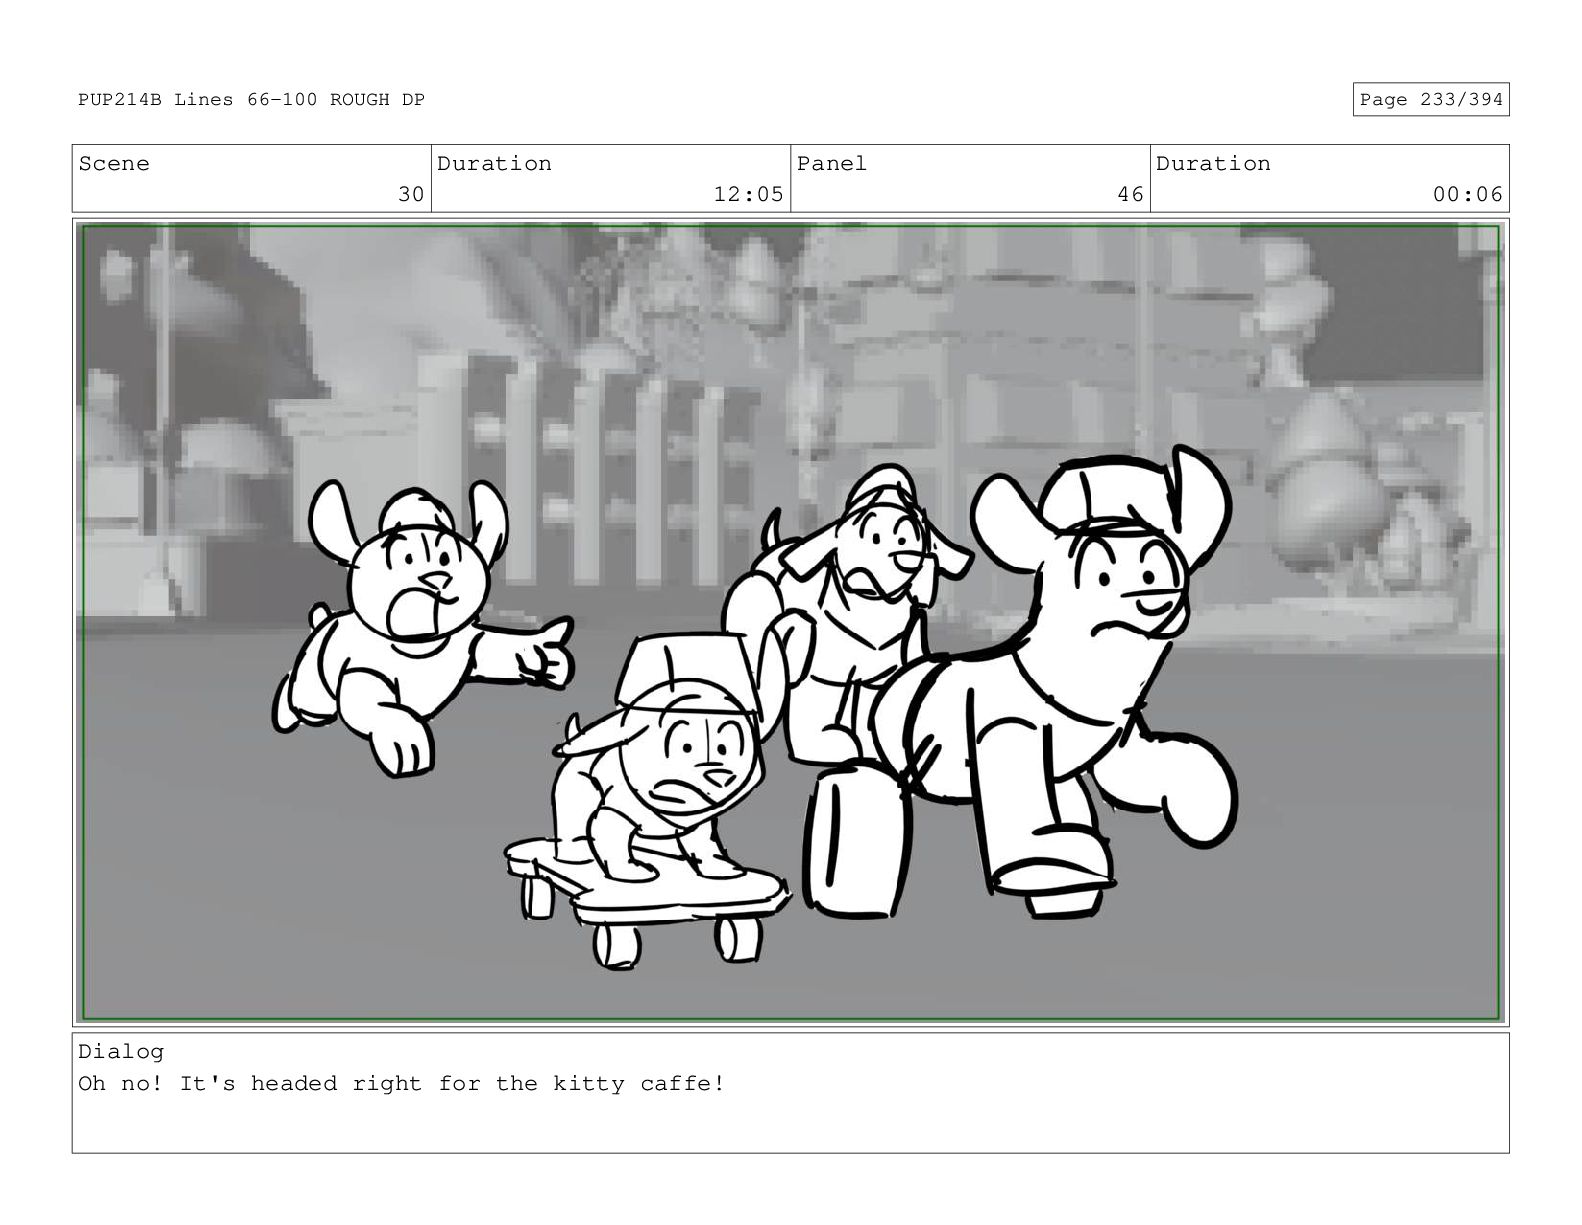Click the dialog line 'Oh no! It's headed right...'

[402, 1084]
